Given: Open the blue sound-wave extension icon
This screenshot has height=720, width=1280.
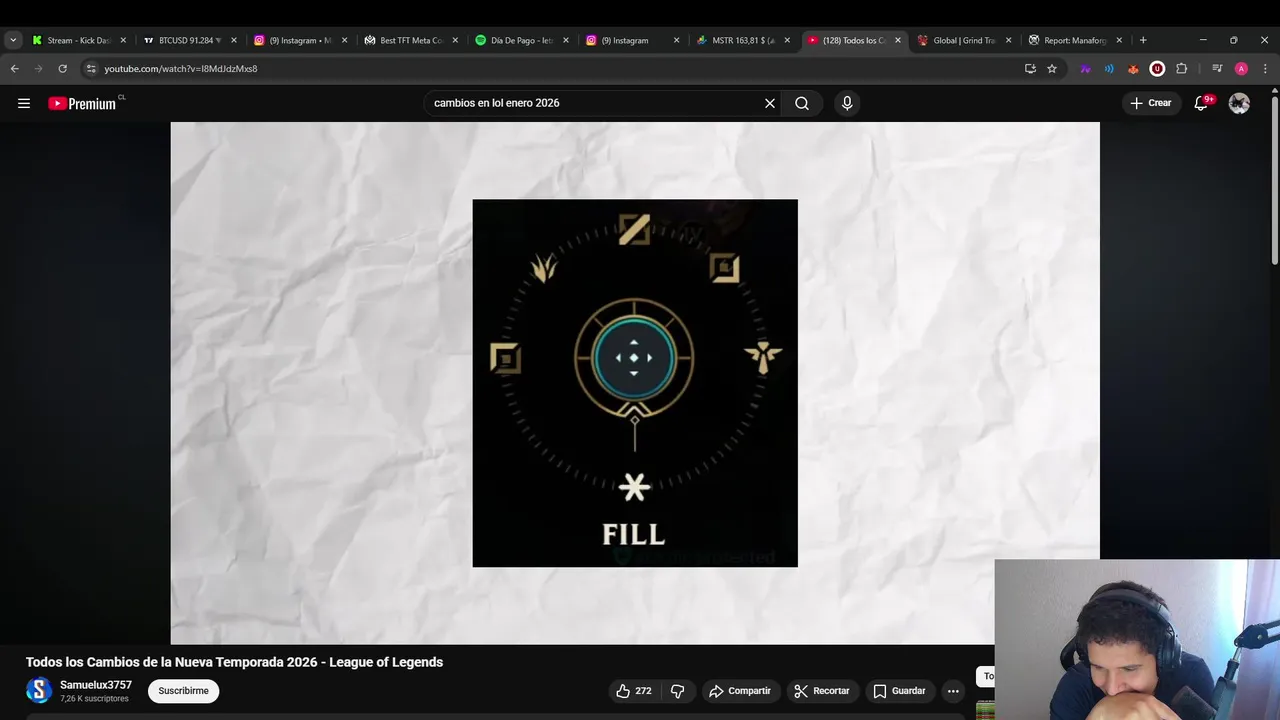Looking at the screenshot, I should pos(1109,69).
